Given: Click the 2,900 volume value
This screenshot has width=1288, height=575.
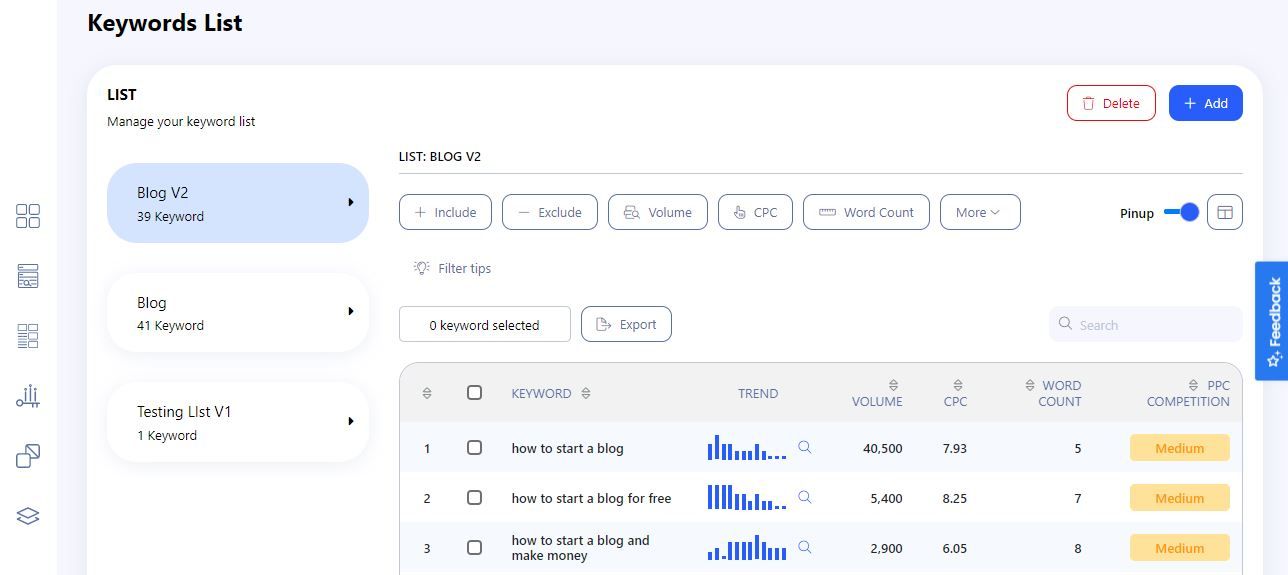Looking at the screenshot, I should (887, 548).
